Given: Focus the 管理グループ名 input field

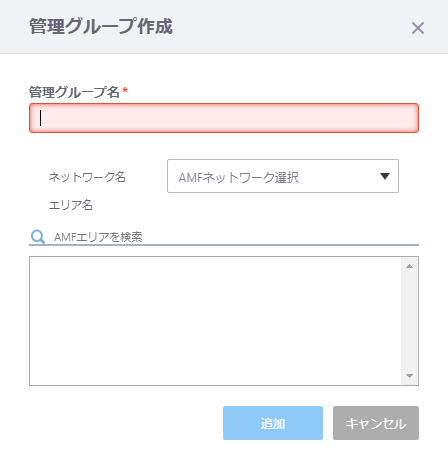Looking at the screenshot, I should point(224,118).
